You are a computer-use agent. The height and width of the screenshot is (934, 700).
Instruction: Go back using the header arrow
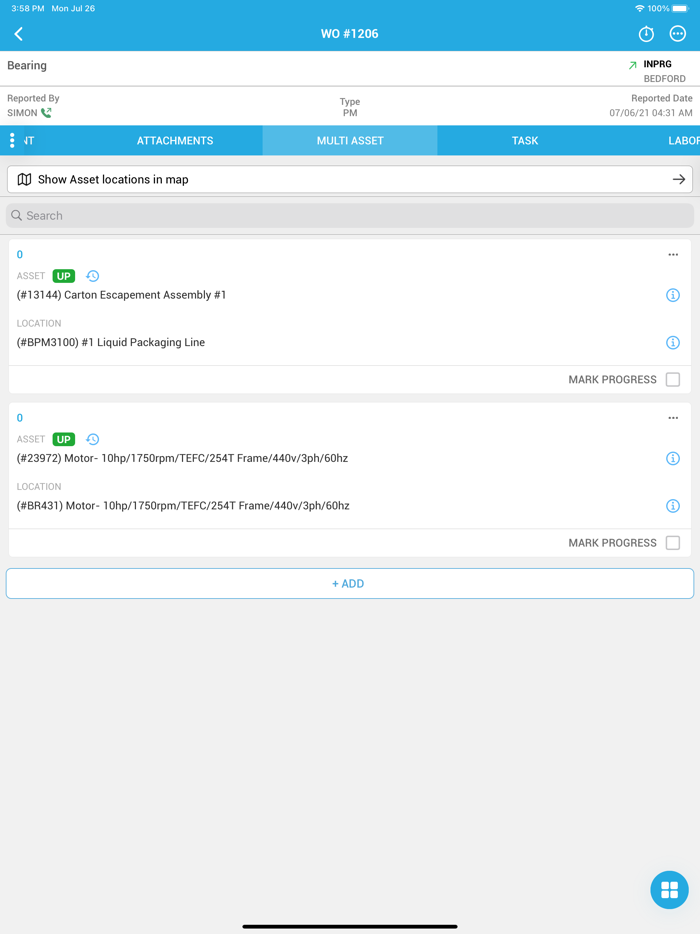point(18,34)
